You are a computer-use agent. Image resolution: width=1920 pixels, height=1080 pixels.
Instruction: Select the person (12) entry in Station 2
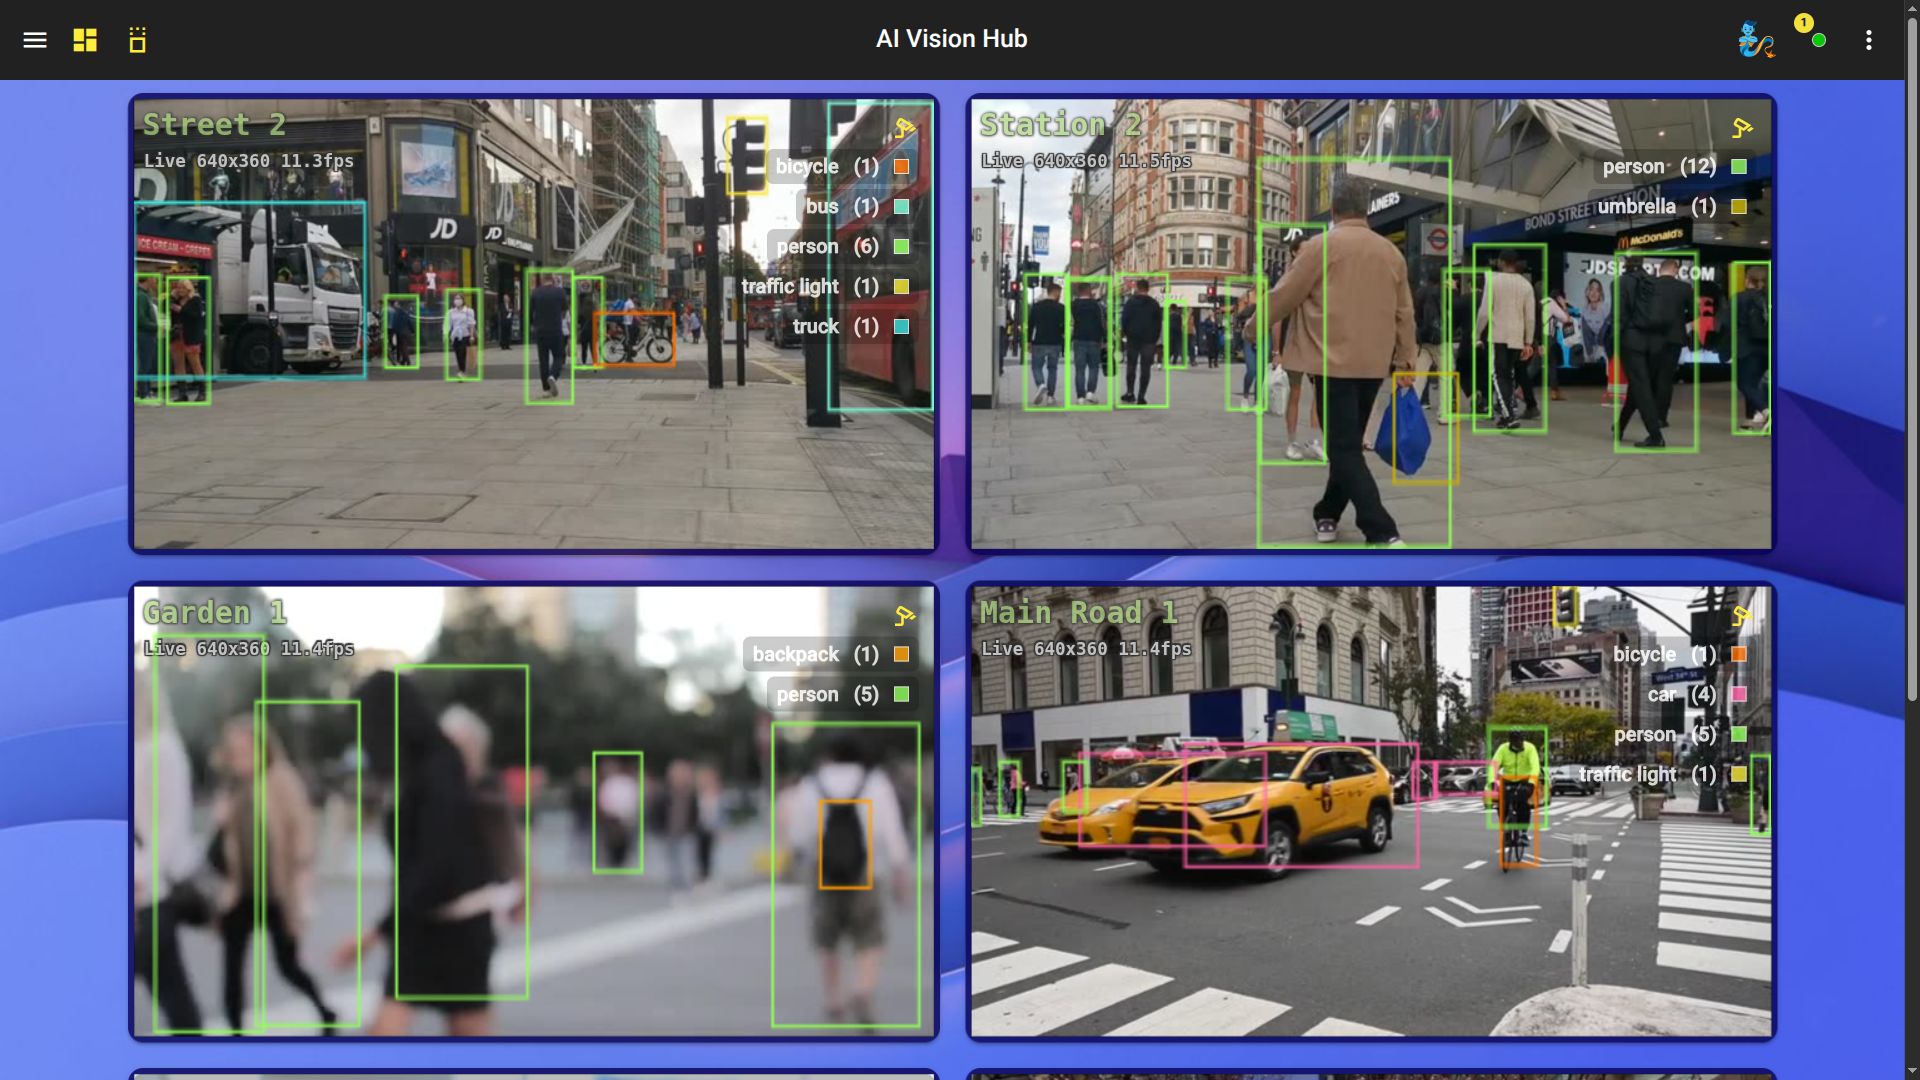tap(1658, 167)
